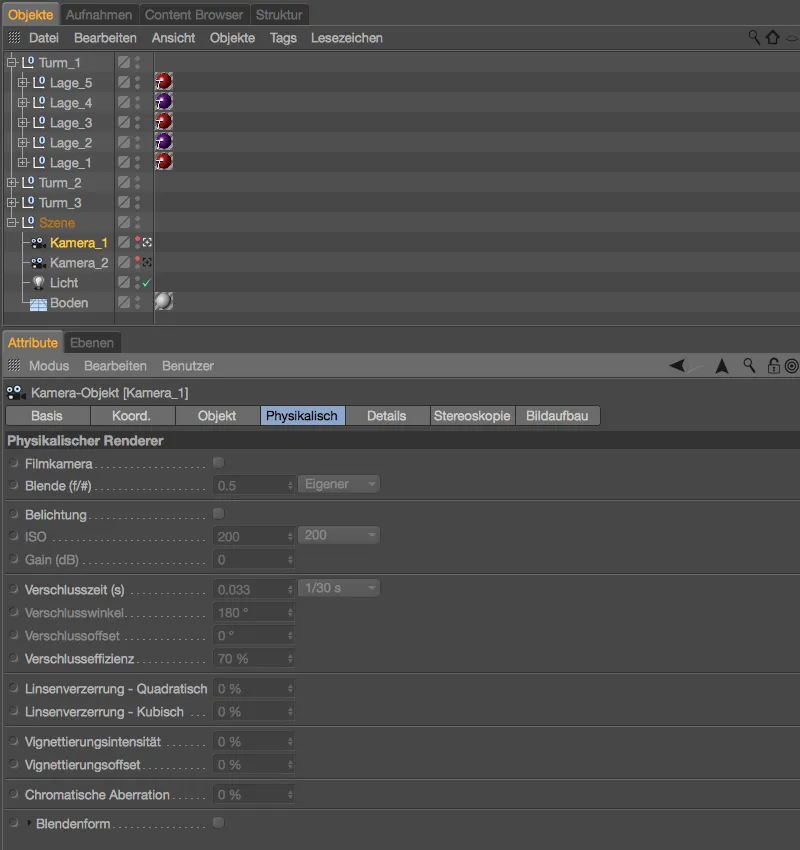Click the Kamera_2 protection tag icon
The image size is (800, 850).
tap(147, 263)
